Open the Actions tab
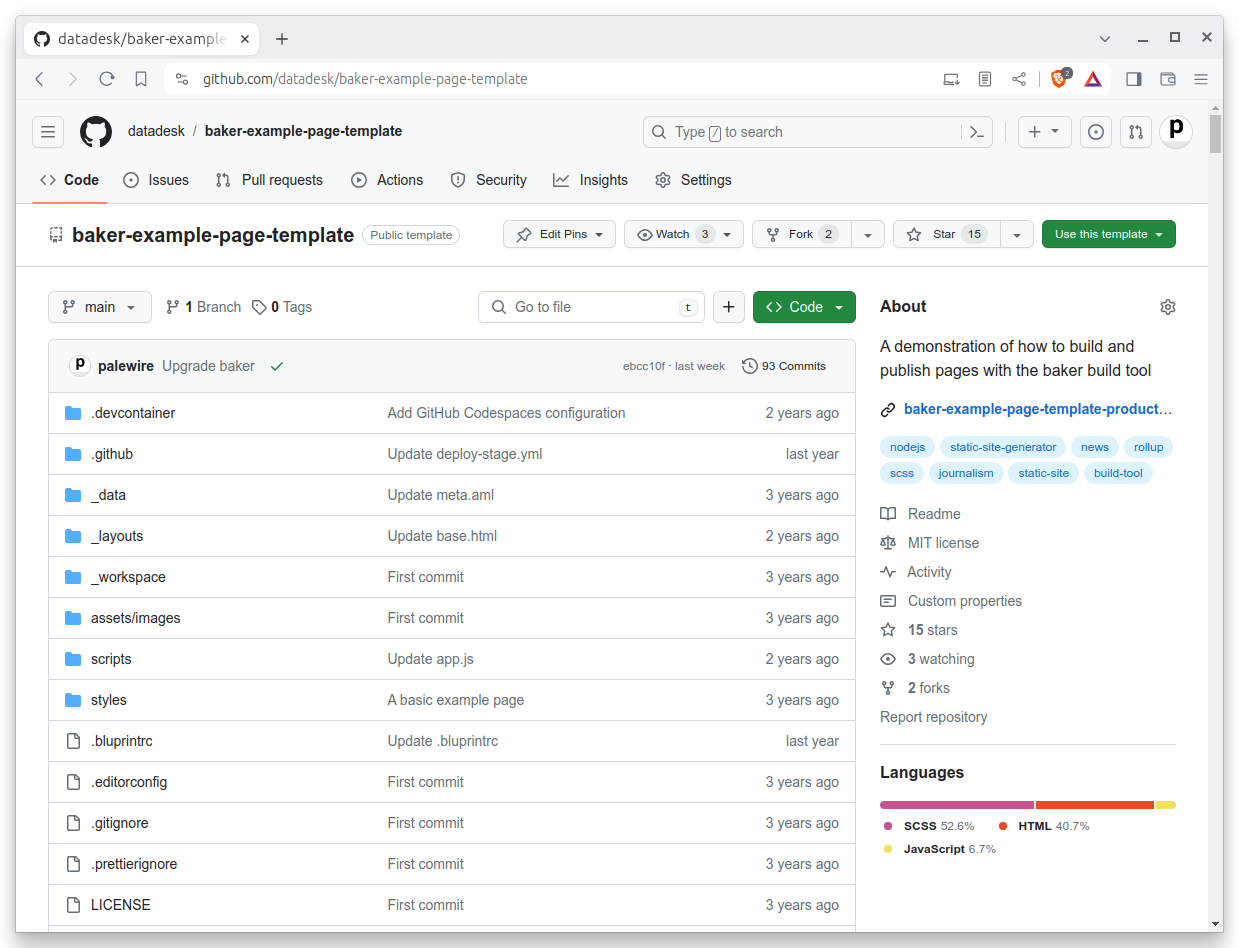Screen dimensions: 1239x948 click(x=387, y=180)
